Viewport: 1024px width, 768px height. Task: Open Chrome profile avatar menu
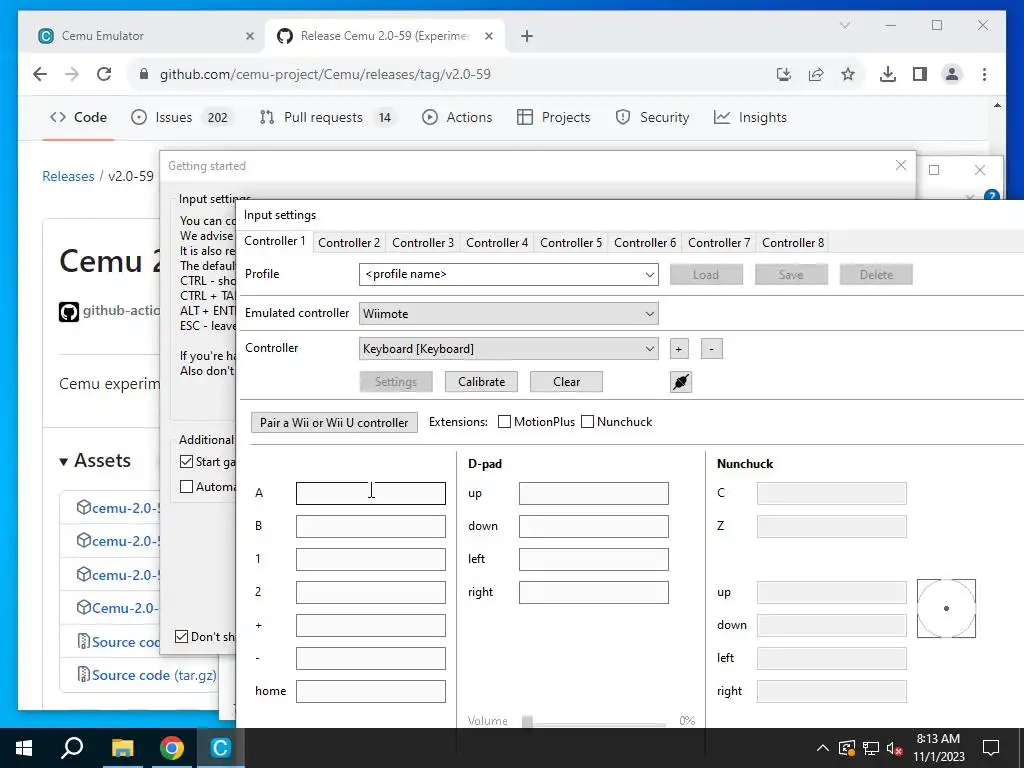[x=952, y=74]
